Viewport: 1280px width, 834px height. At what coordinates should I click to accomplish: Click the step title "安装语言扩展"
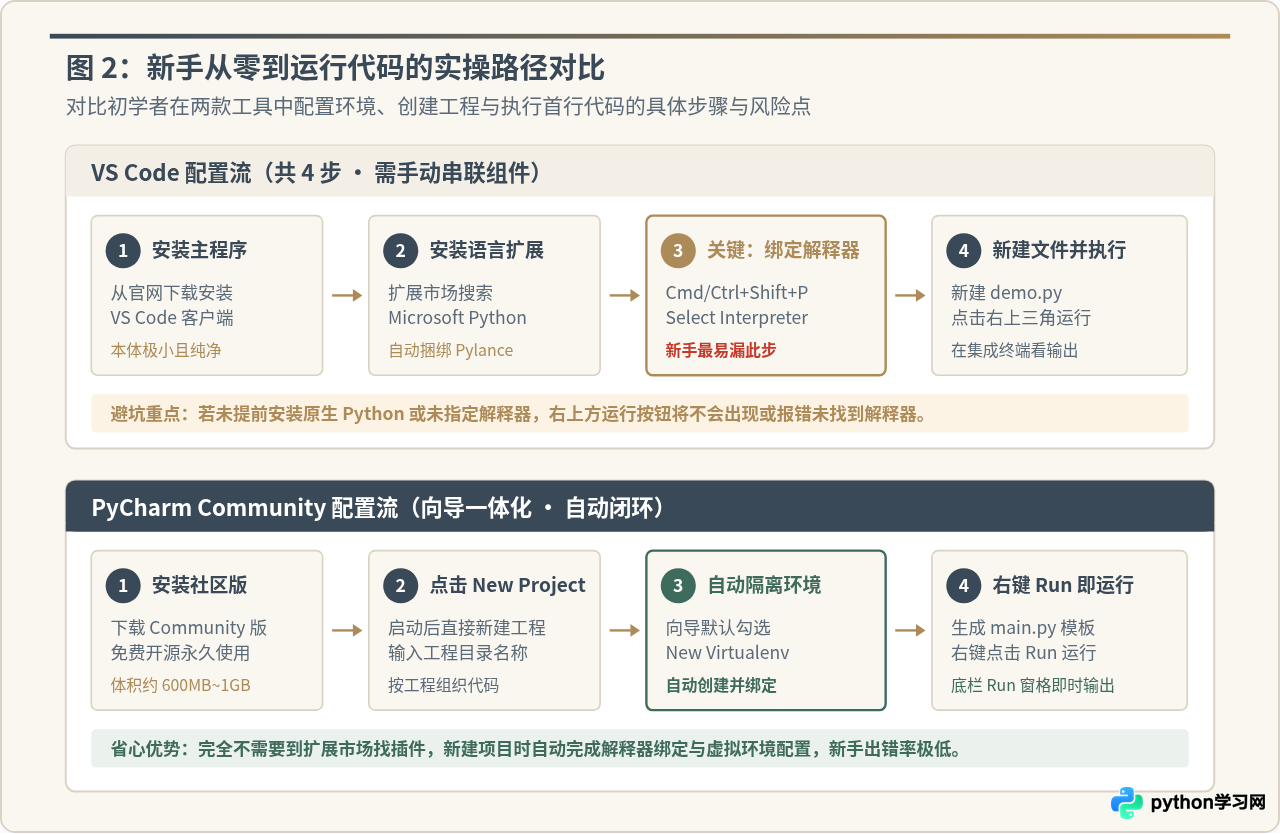click(487, 250)
